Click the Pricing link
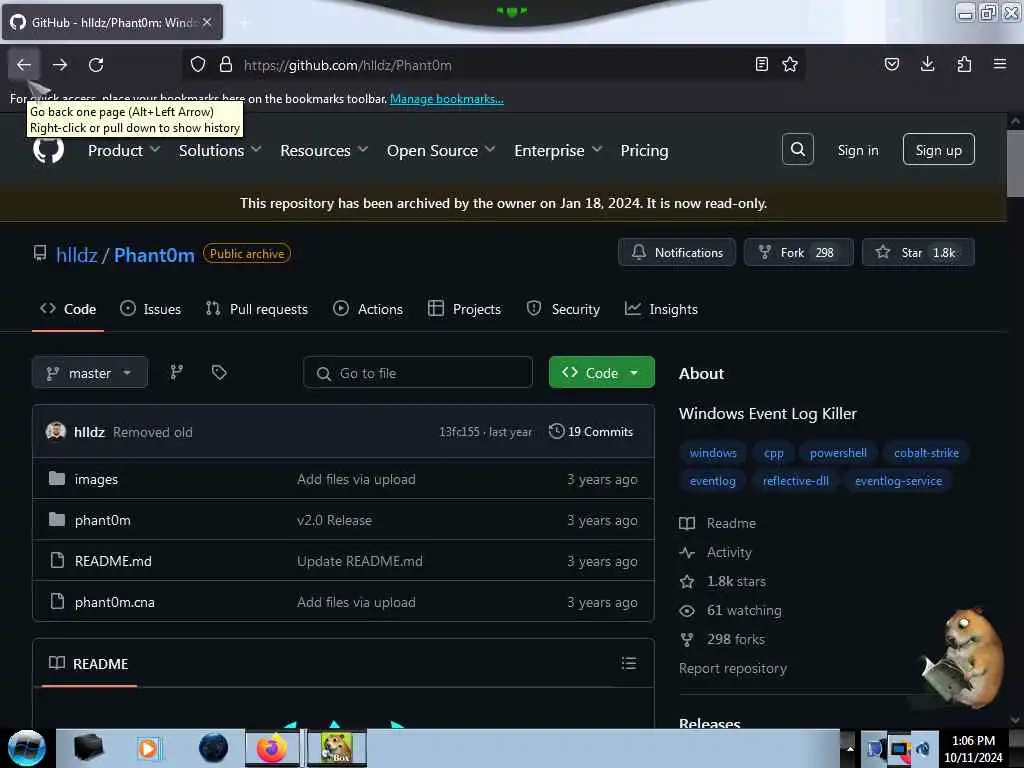 (645, 150)
